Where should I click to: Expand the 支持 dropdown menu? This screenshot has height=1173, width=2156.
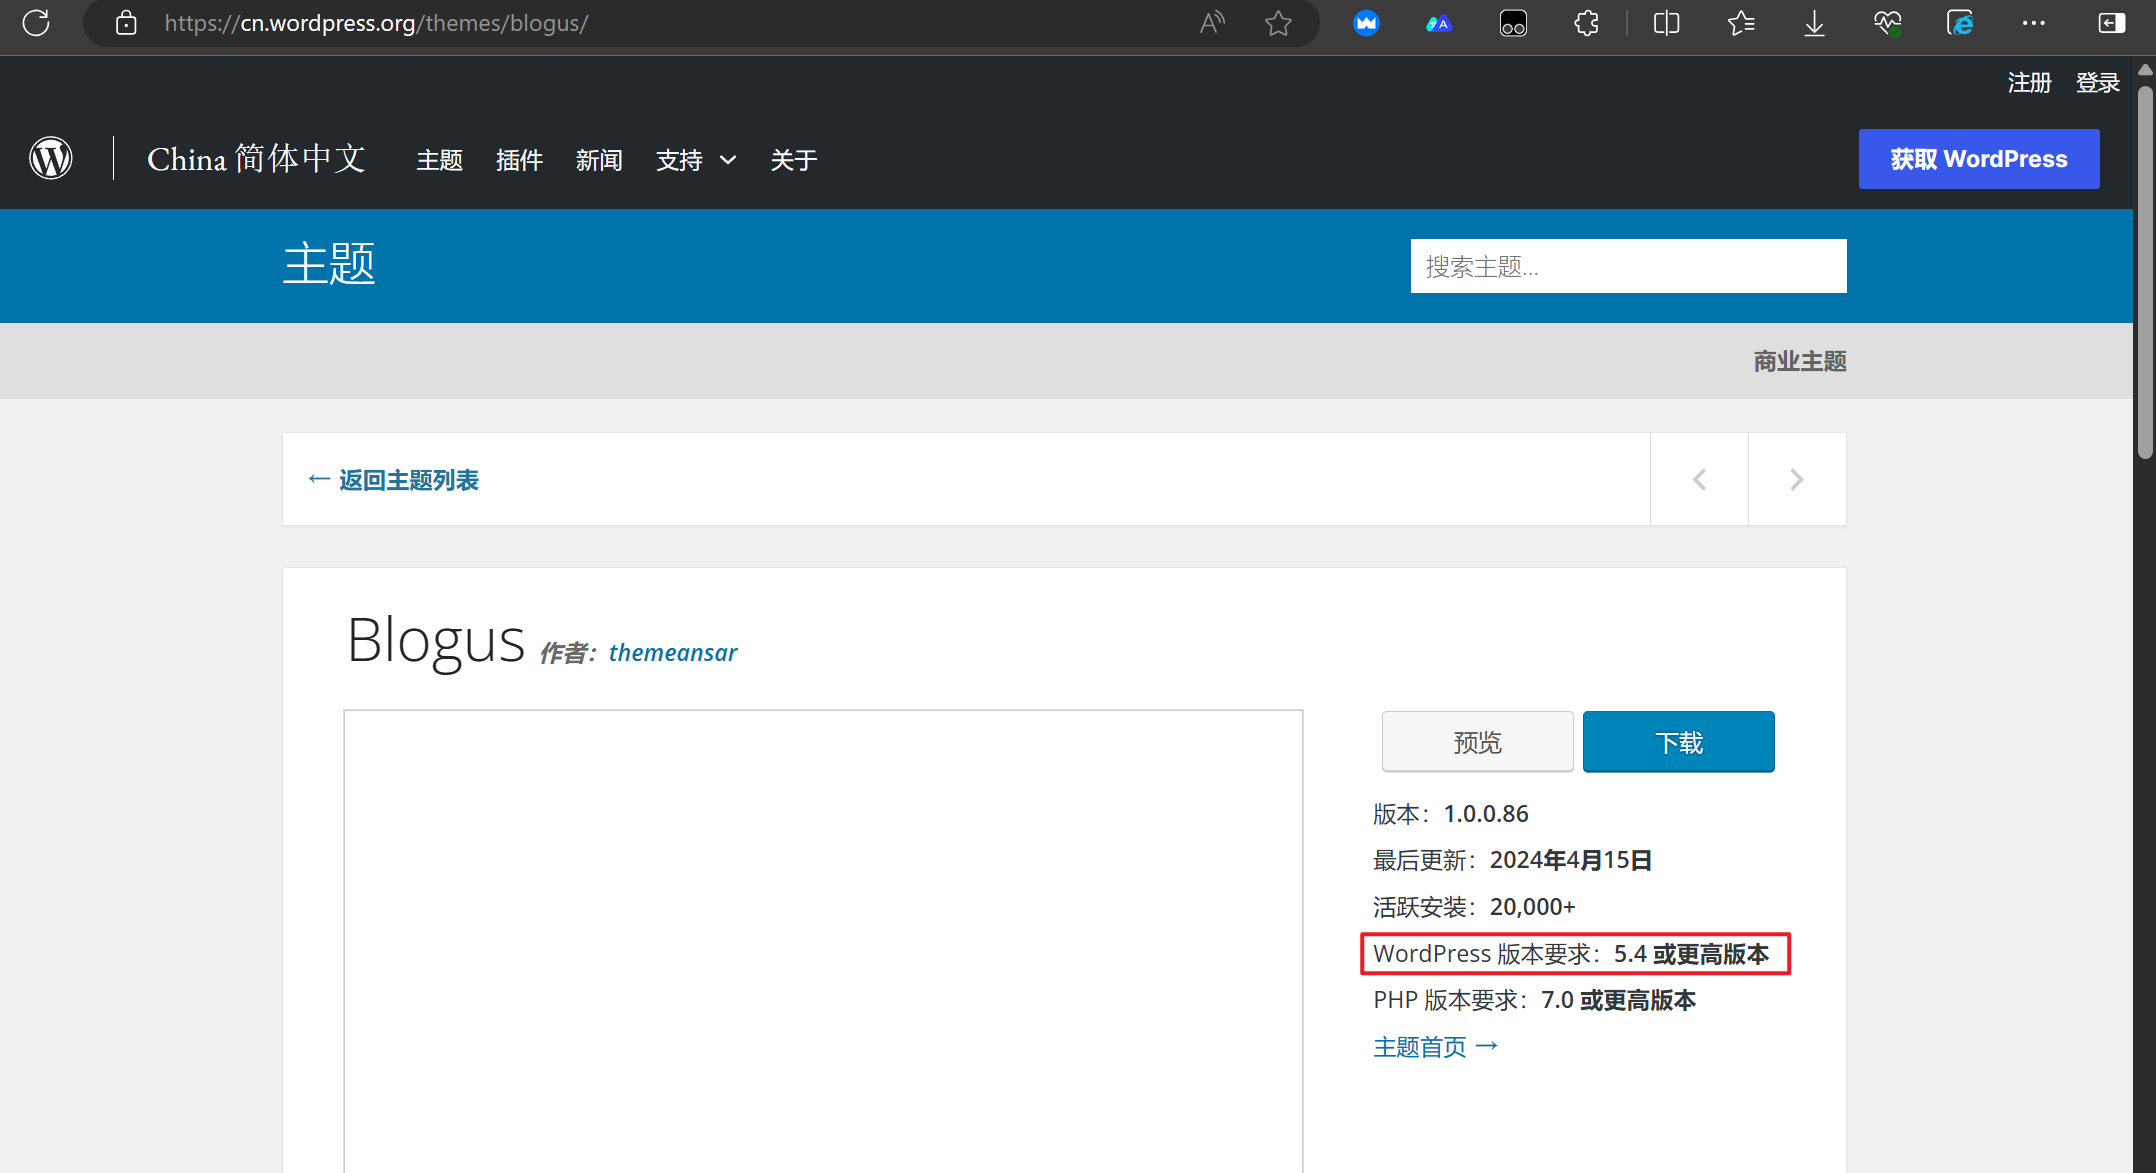pyautogui.click(x=696, y=160)
